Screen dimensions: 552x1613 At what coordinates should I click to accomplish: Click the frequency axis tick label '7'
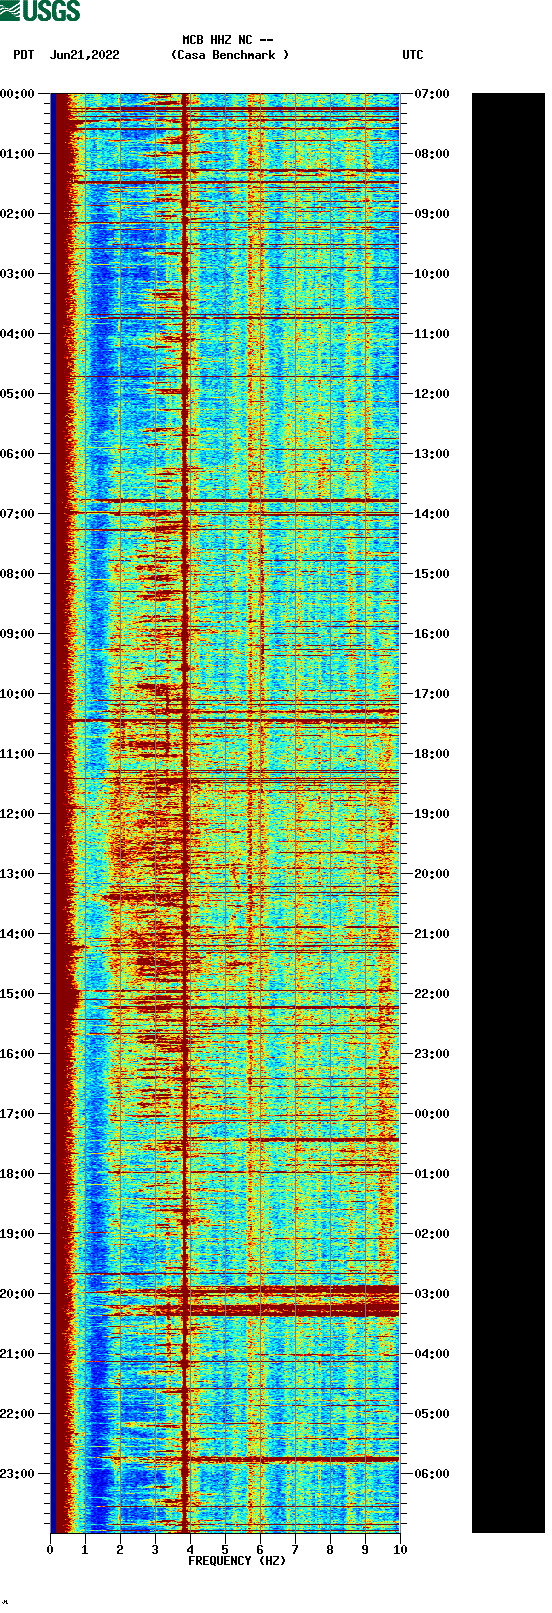click(295, 1550)
